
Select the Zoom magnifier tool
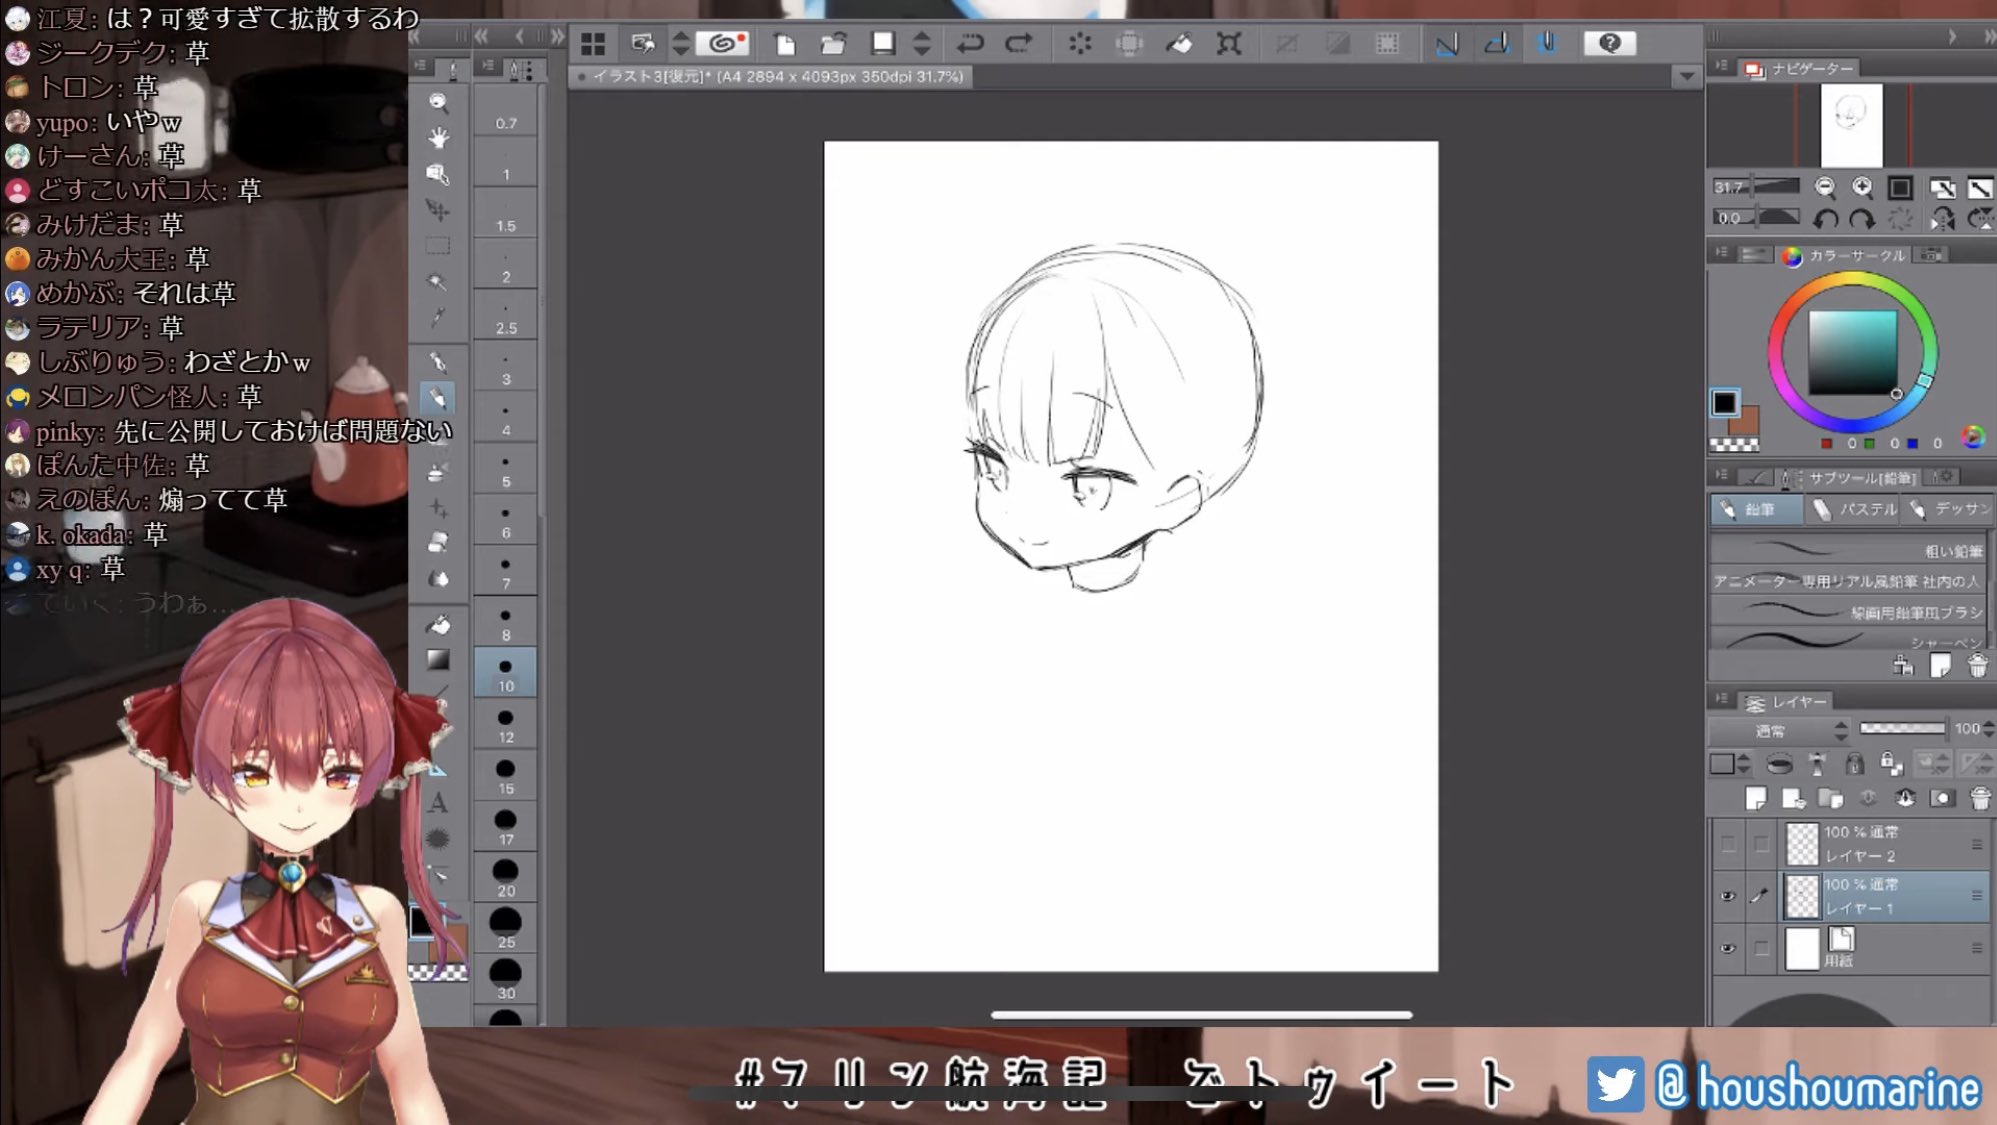pos(438,101)
